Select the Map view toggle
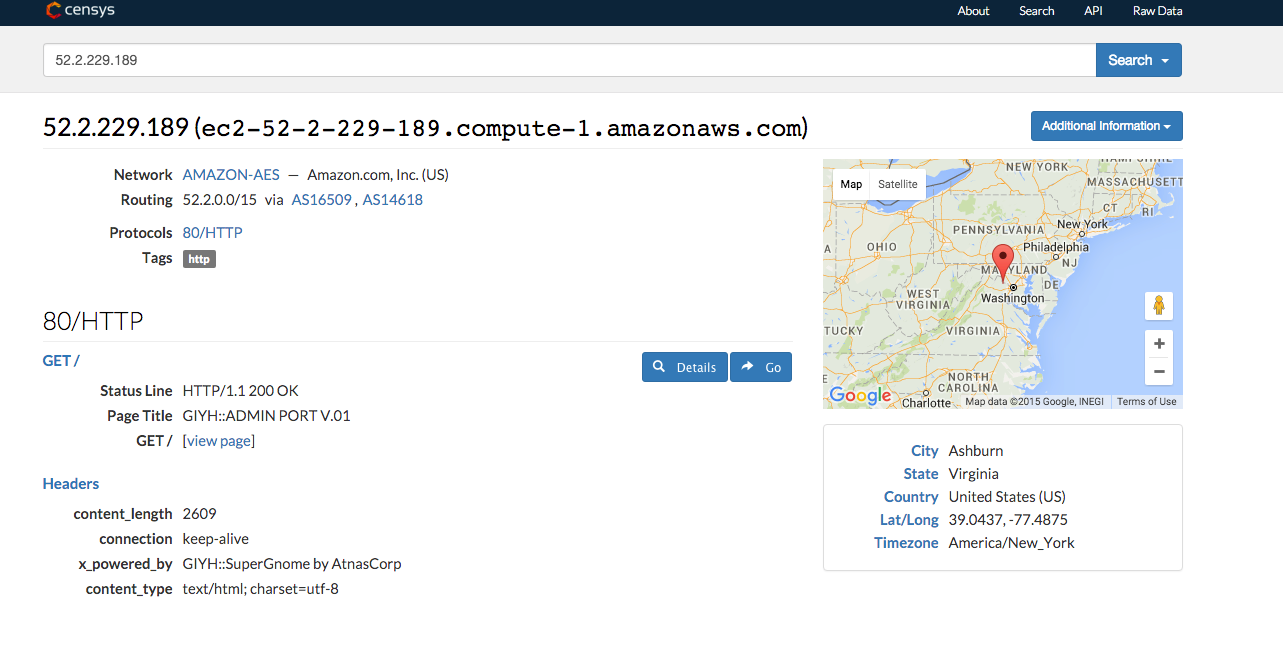The height and width of the screenshot is (657, 1283). click(851, 184)
